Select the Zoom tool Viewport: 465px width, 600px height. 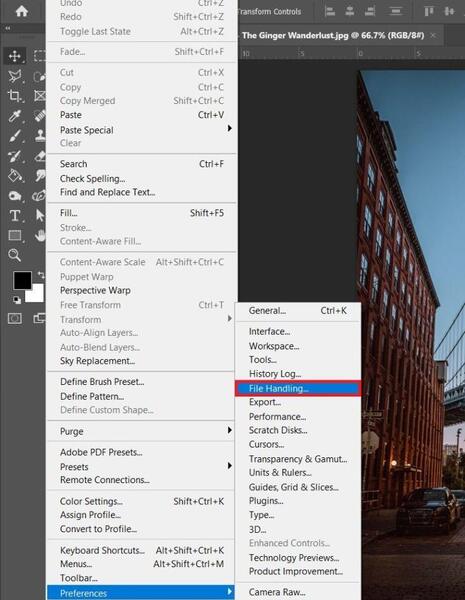click(x=15, y=255)
